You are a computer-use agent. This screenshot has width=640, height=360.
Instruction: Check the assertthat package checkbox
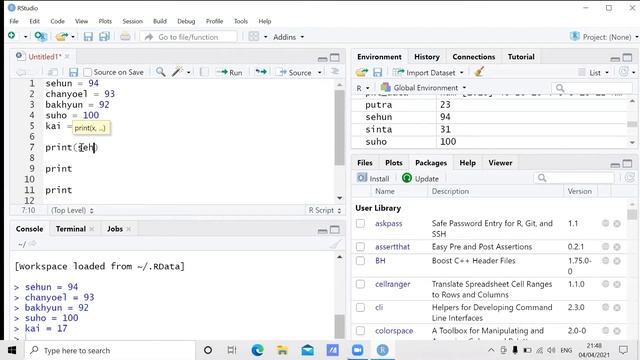(360, 247)
